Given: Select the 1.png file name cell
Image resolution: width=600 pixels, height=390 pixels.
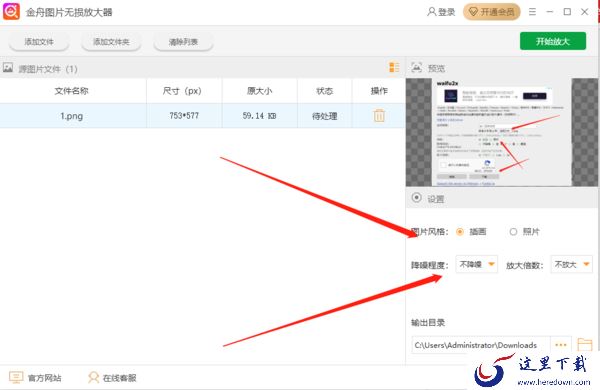Looking at the screenshot, I should click(72, 116).
